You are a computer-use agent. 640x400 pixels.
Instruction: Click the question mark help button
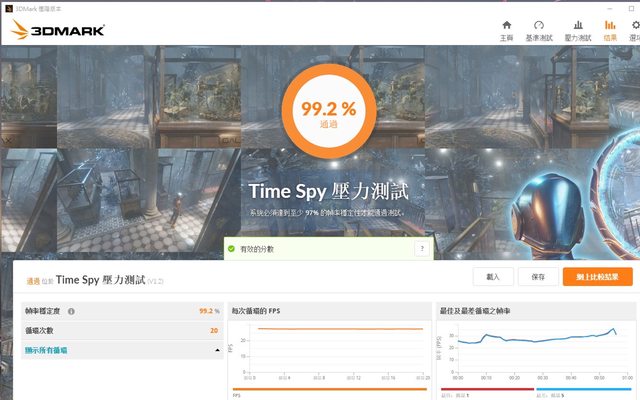[421, 248]
